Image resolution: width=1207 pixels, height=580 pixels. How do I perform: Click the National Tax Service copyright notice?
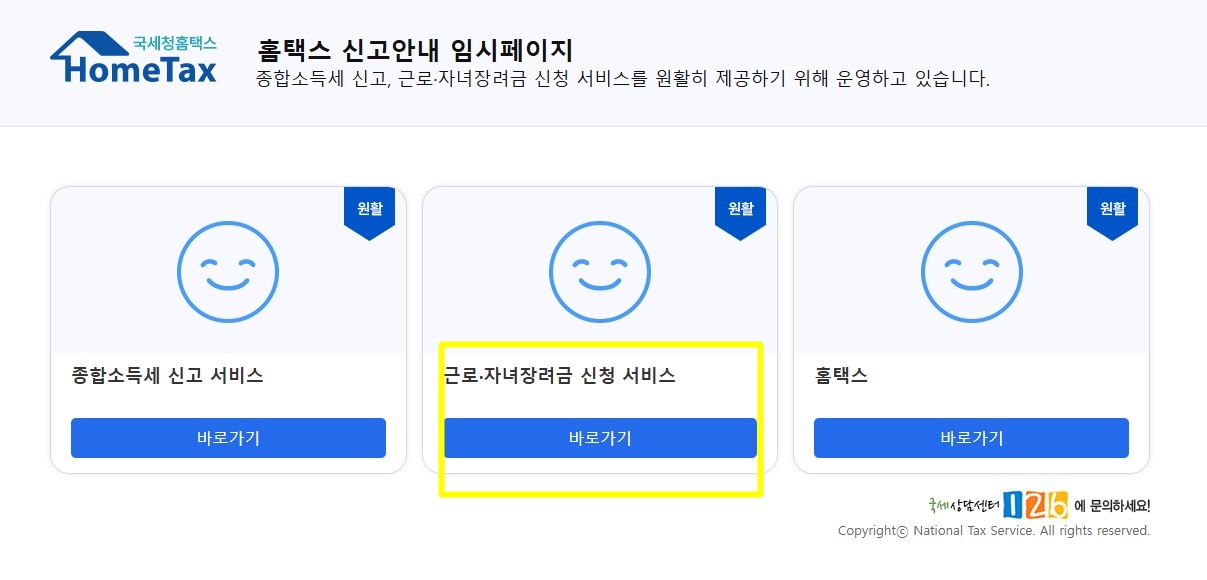click(994, 531)
